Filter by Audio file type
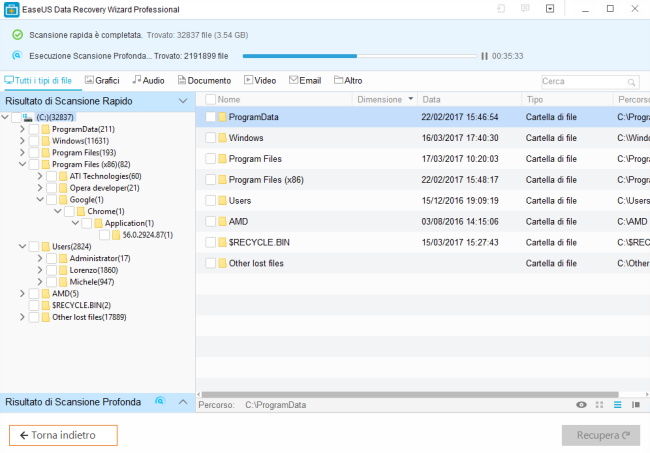Image resolution: width=650 pixels, height=453 pixels. tap(148, 80)
